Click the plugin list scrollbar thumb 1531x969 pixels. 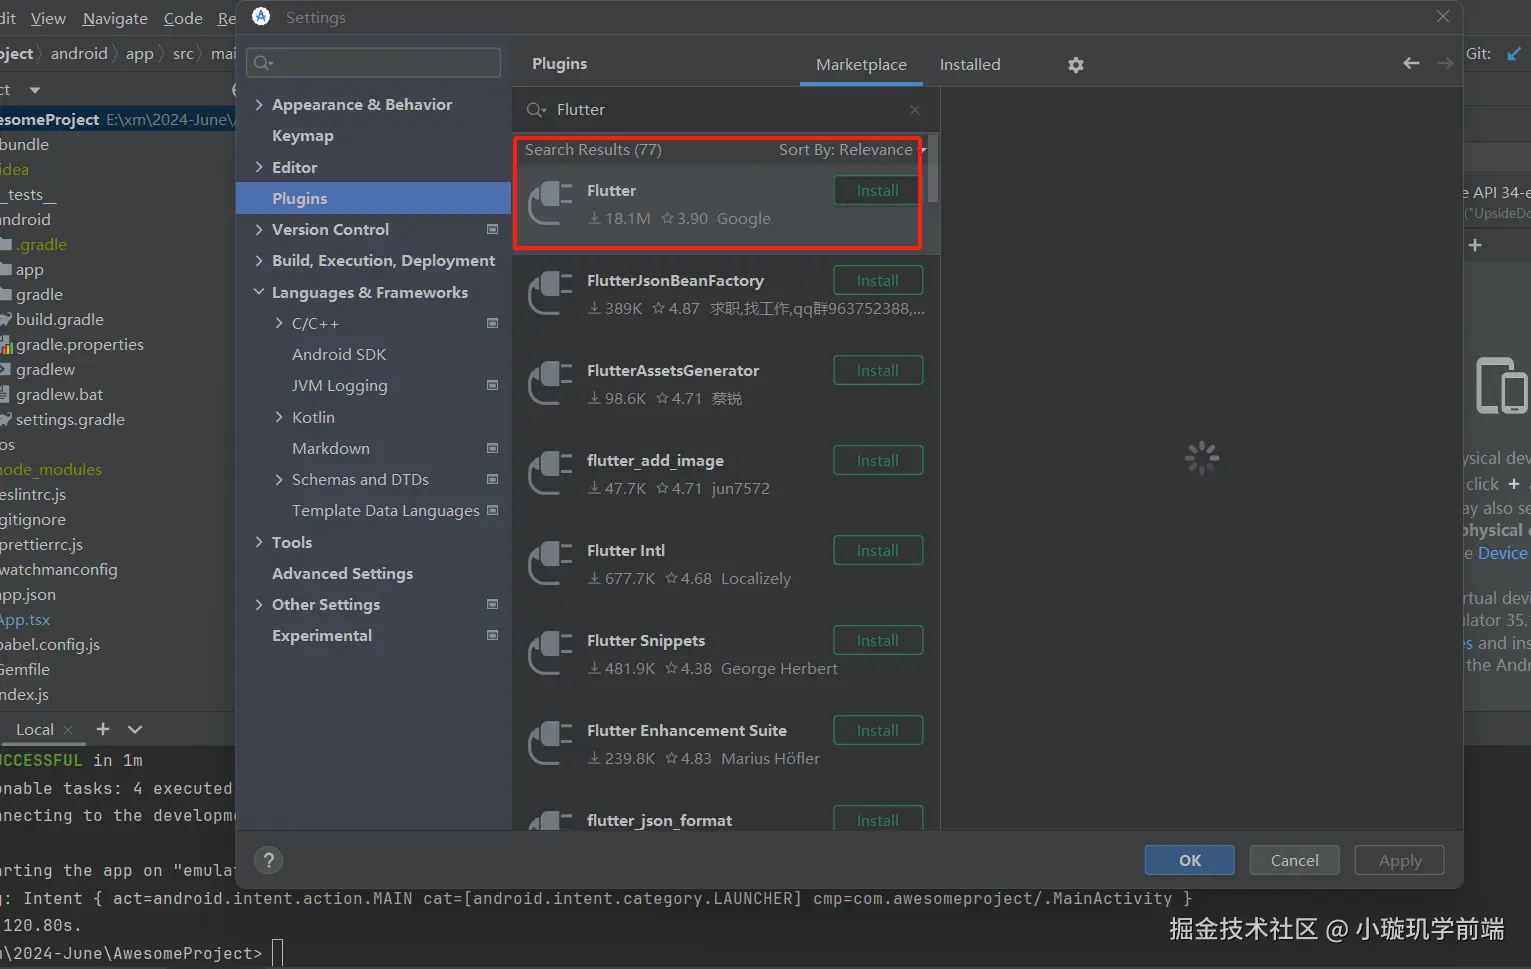point(933,170)
